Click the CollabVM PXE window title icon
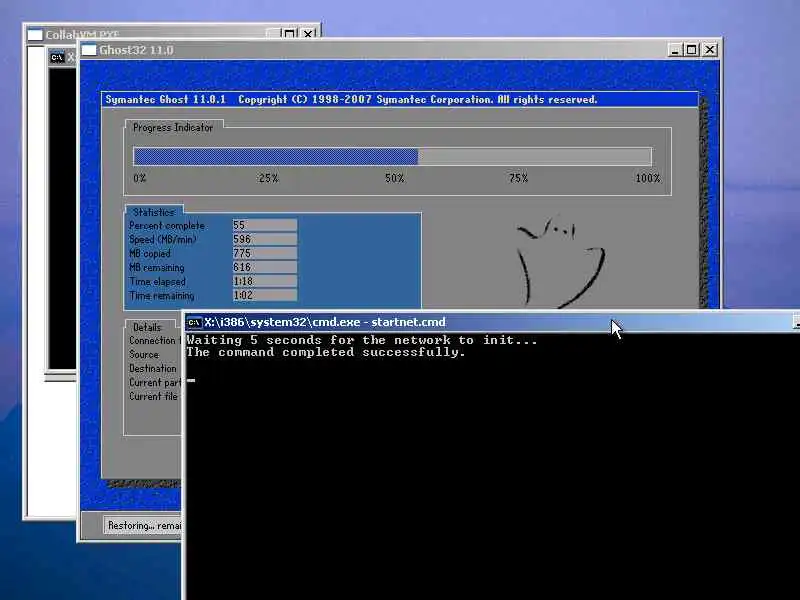This screenshot has height=600, width=800. pos(35,35)
